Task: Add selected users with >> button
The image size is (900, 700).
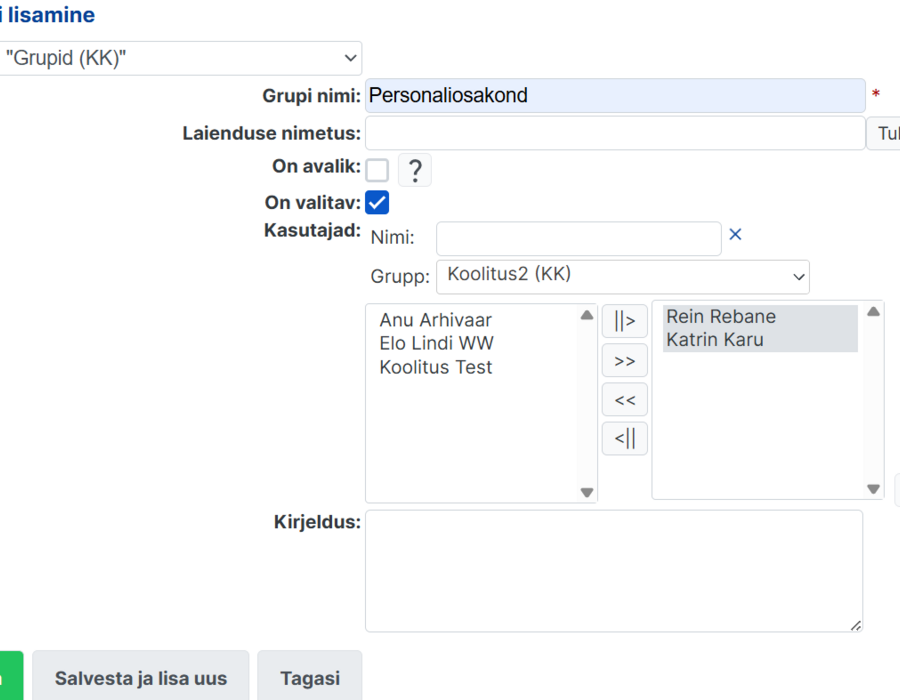Action: tap(624, 360)
